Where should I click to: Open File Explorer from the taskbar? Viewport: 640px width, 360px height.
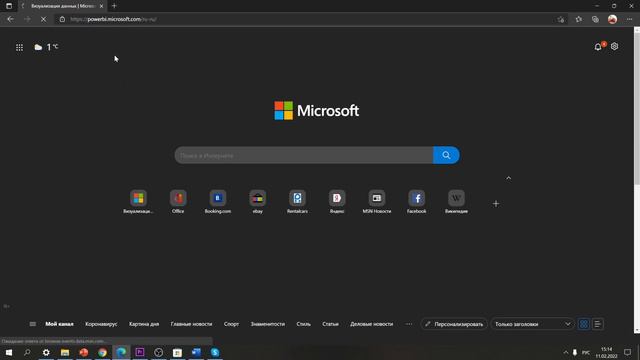65,352
